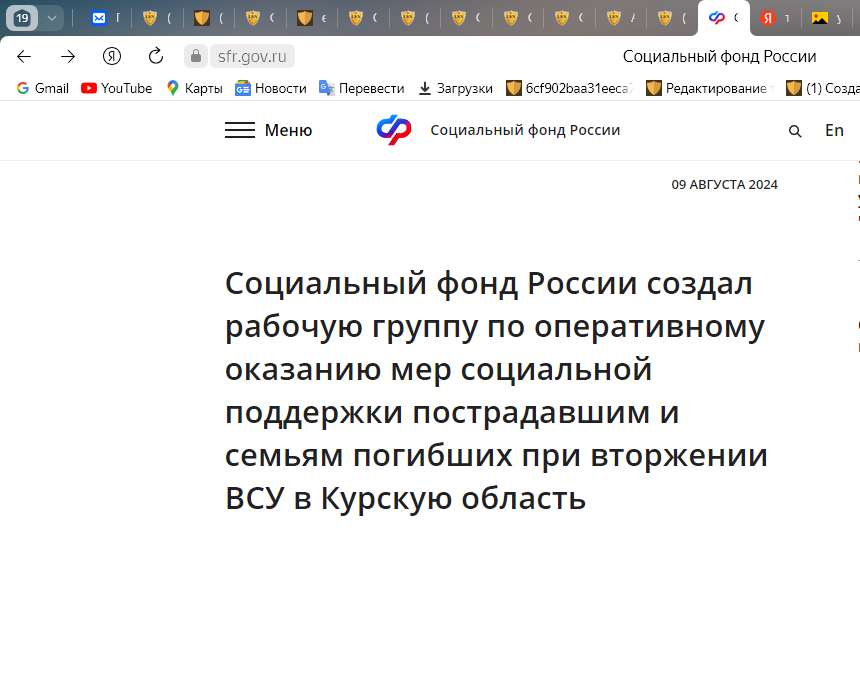Open the Новости bookmark
Image resolution: width=860 pixels, height=684 pixels.
271,88
